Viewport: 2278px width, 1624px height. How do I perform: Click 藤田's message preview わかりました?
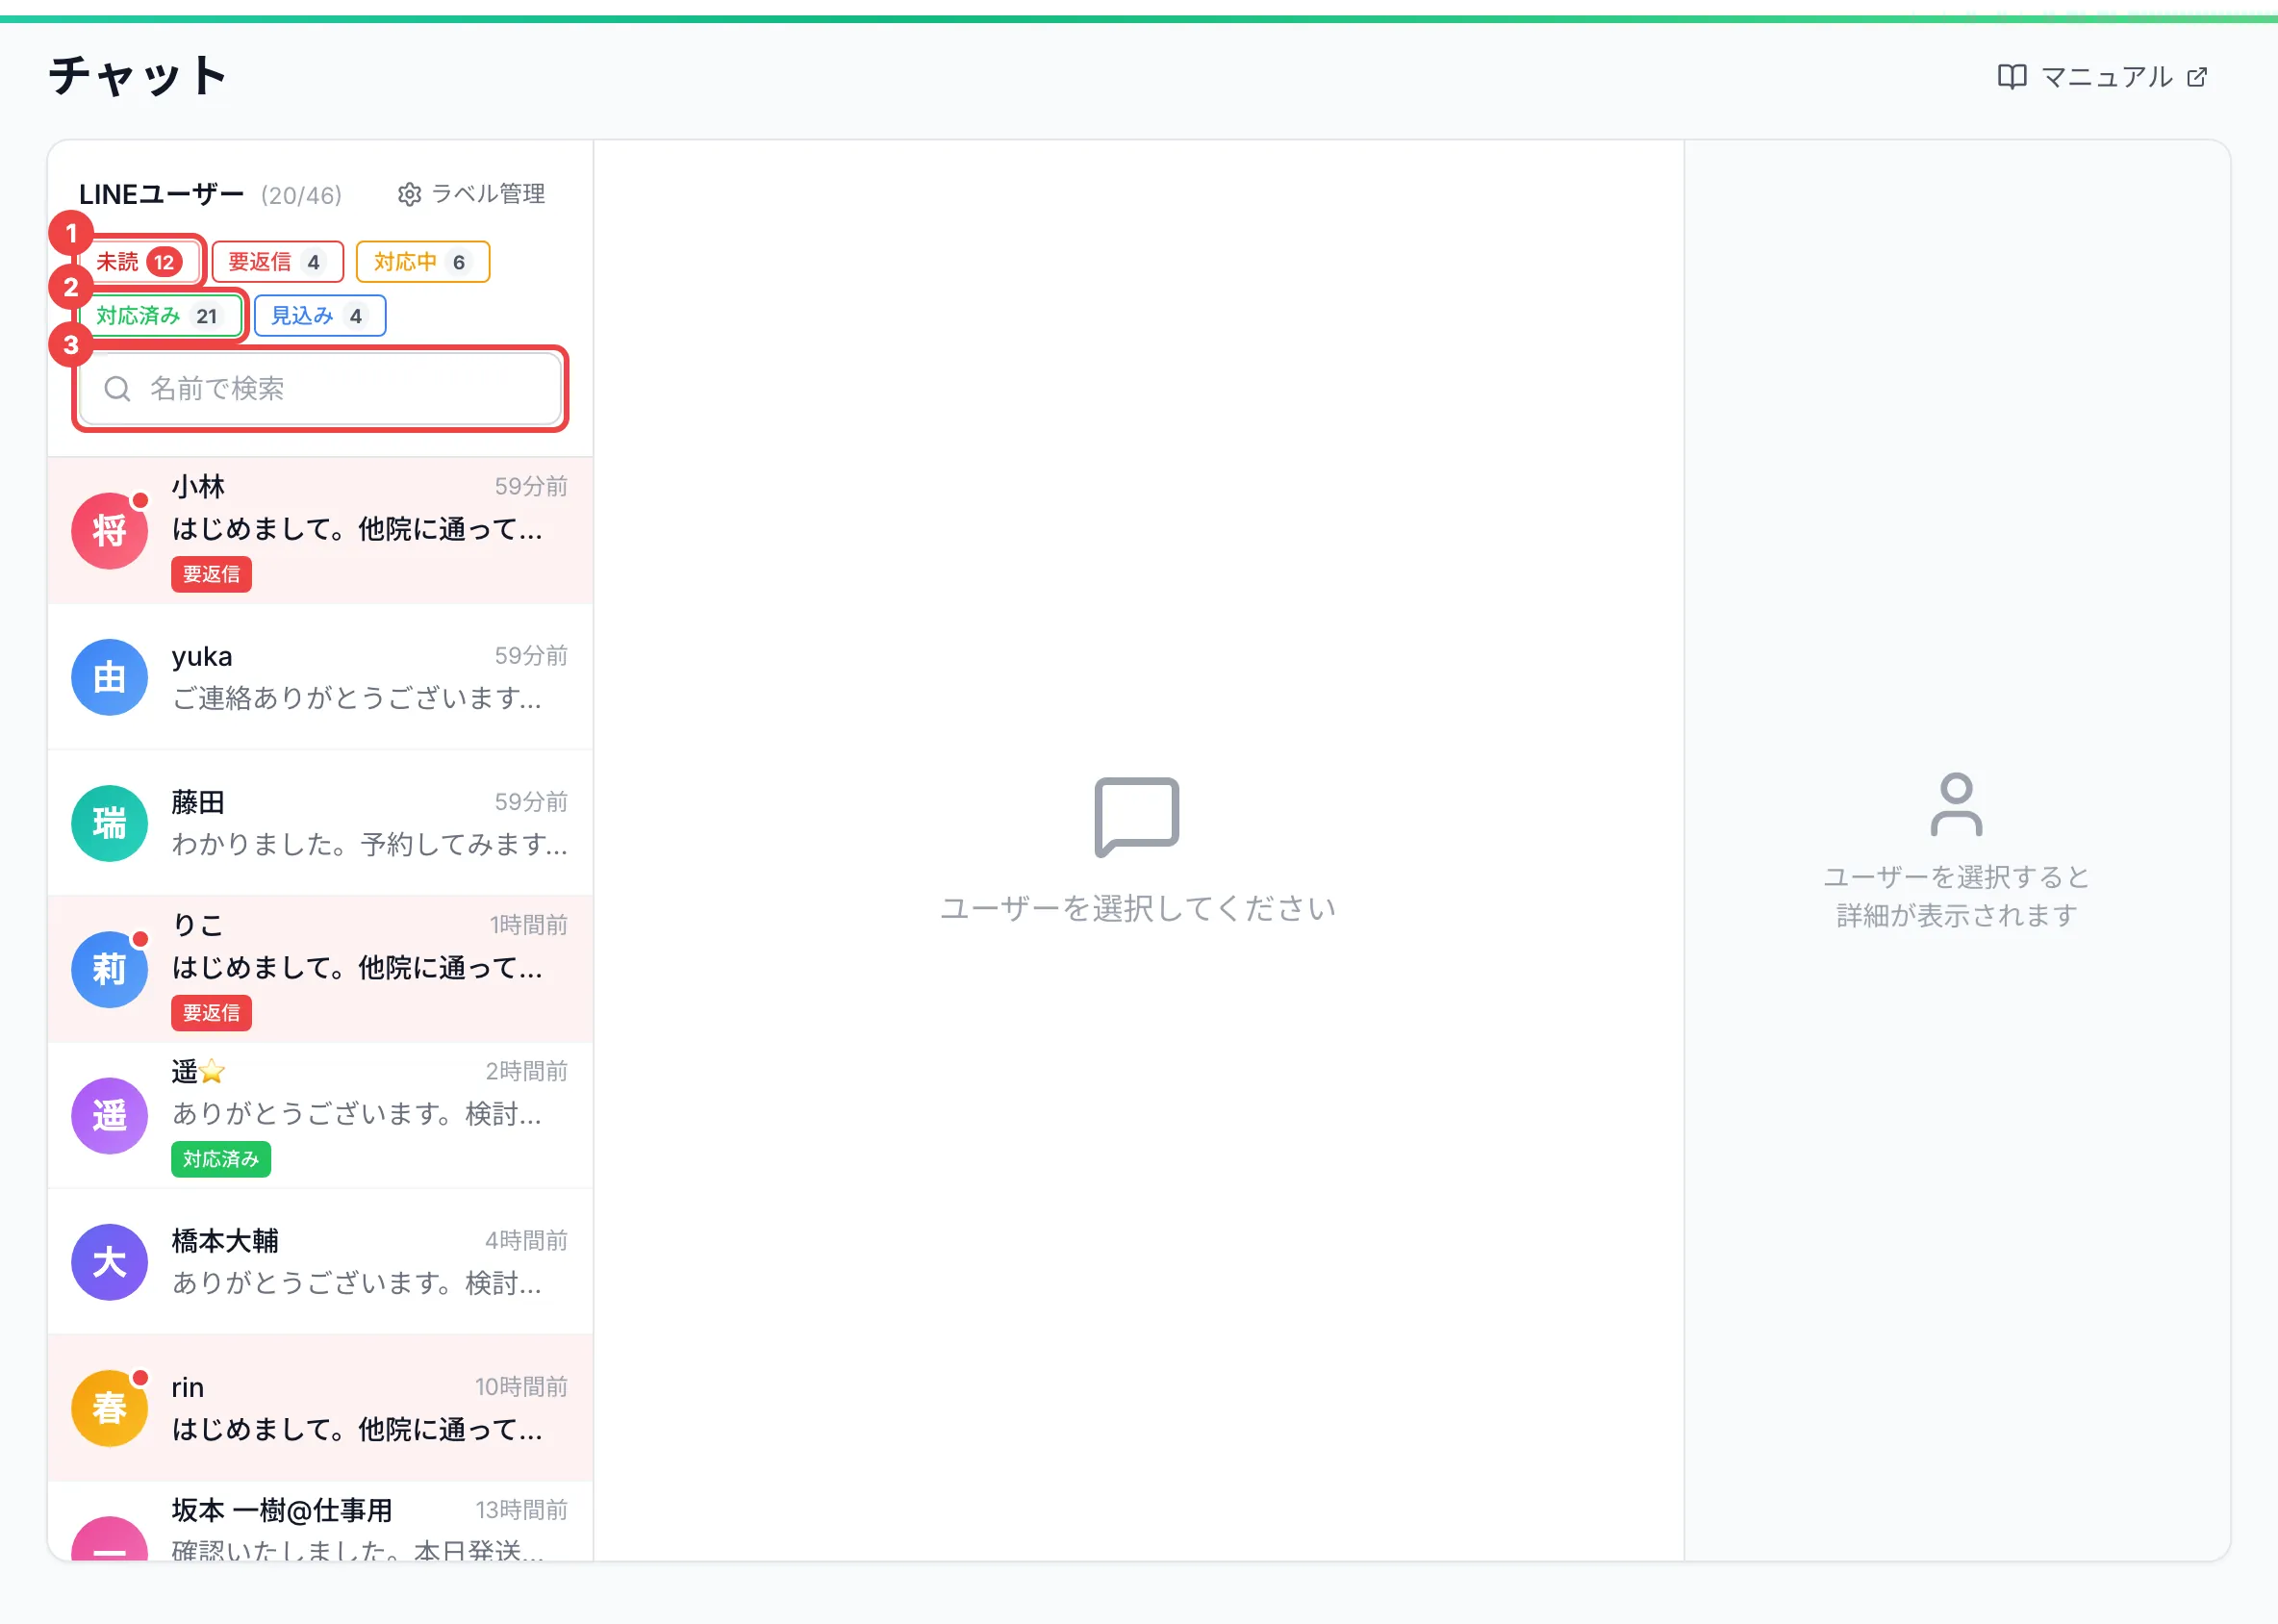pos(369,844)
